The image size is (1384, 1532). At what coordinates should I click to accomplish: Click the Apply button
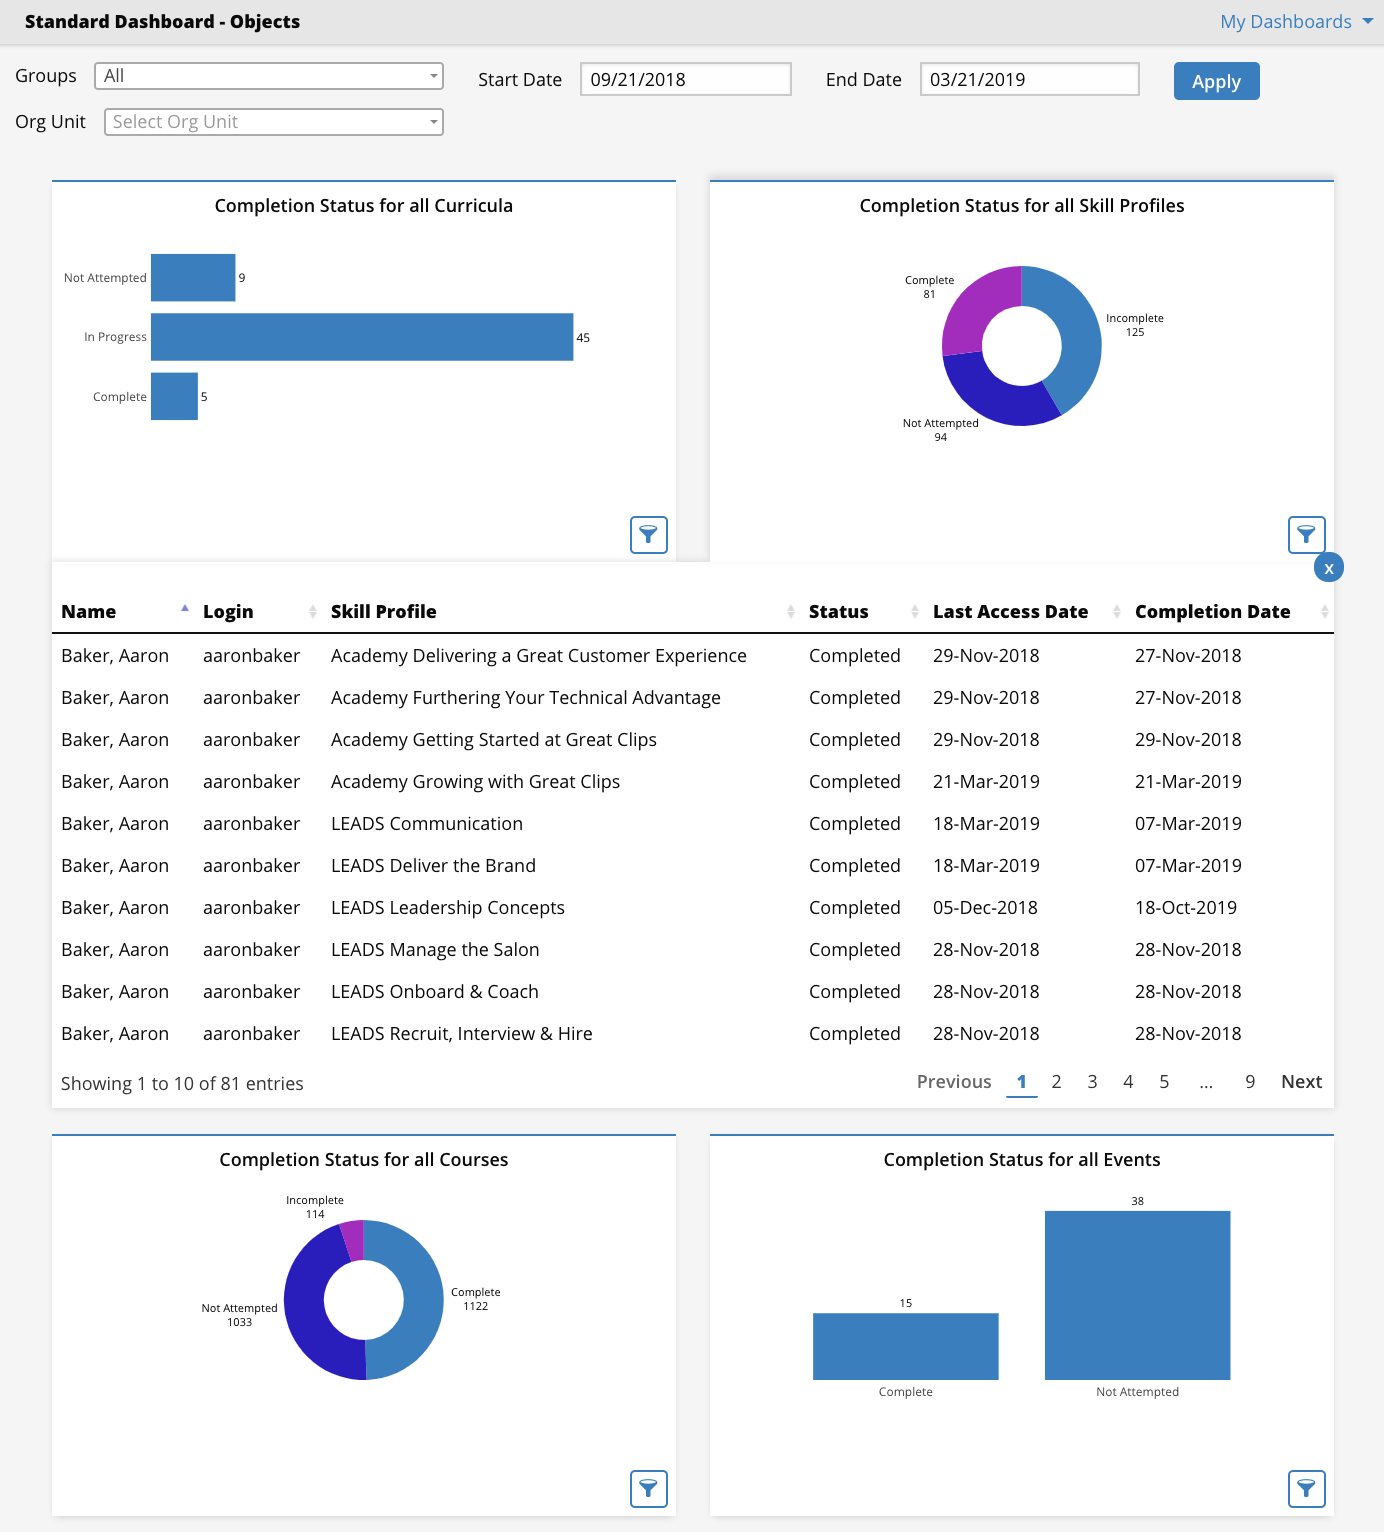1216,82
